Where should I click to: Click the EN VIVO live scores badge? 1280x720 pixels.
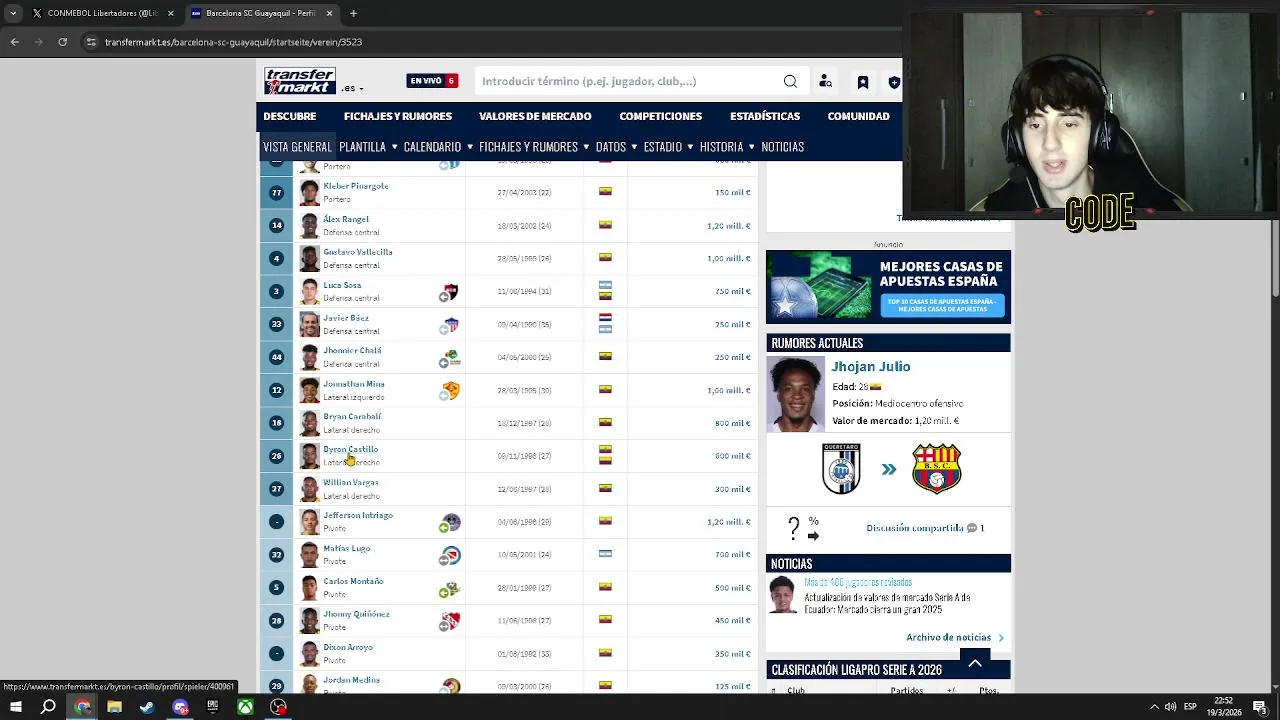[x=432, y=81]
